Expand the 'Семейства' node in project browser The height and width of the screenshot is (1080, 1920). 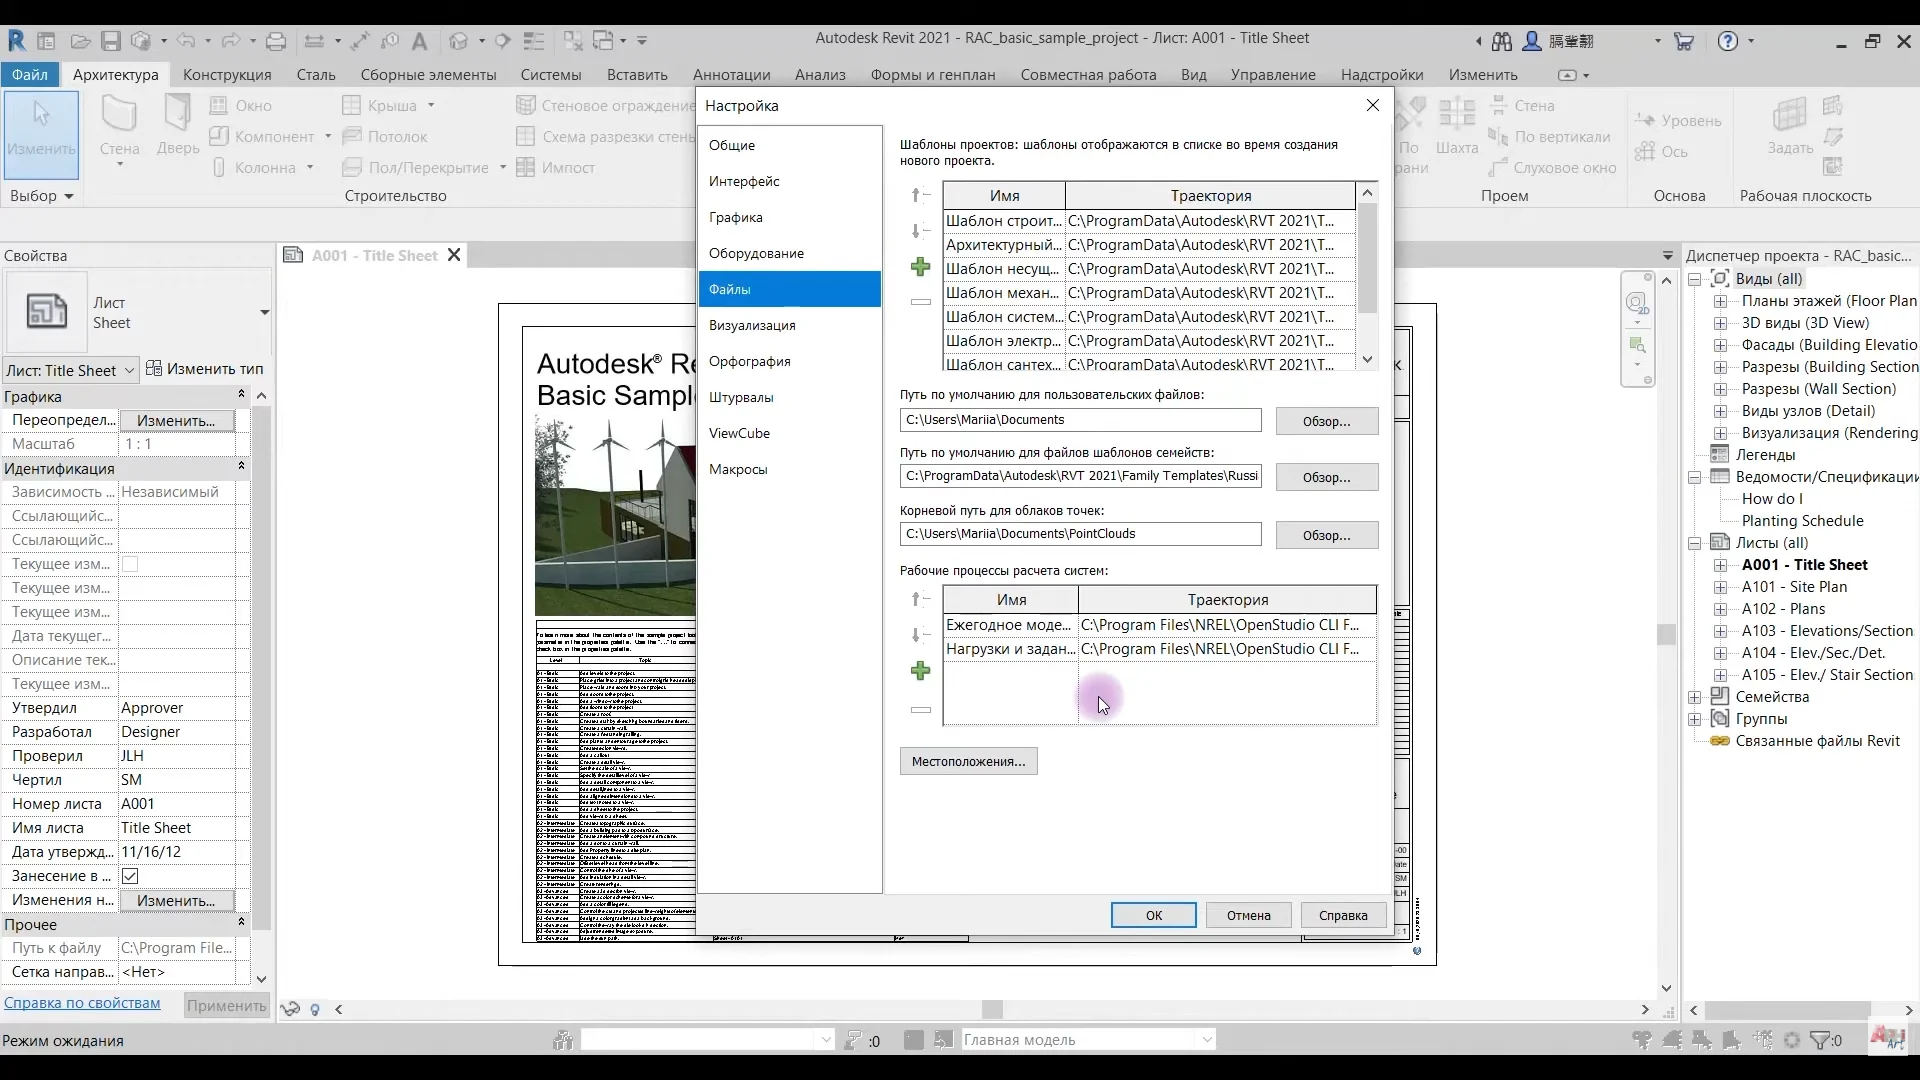point(1695,697)
